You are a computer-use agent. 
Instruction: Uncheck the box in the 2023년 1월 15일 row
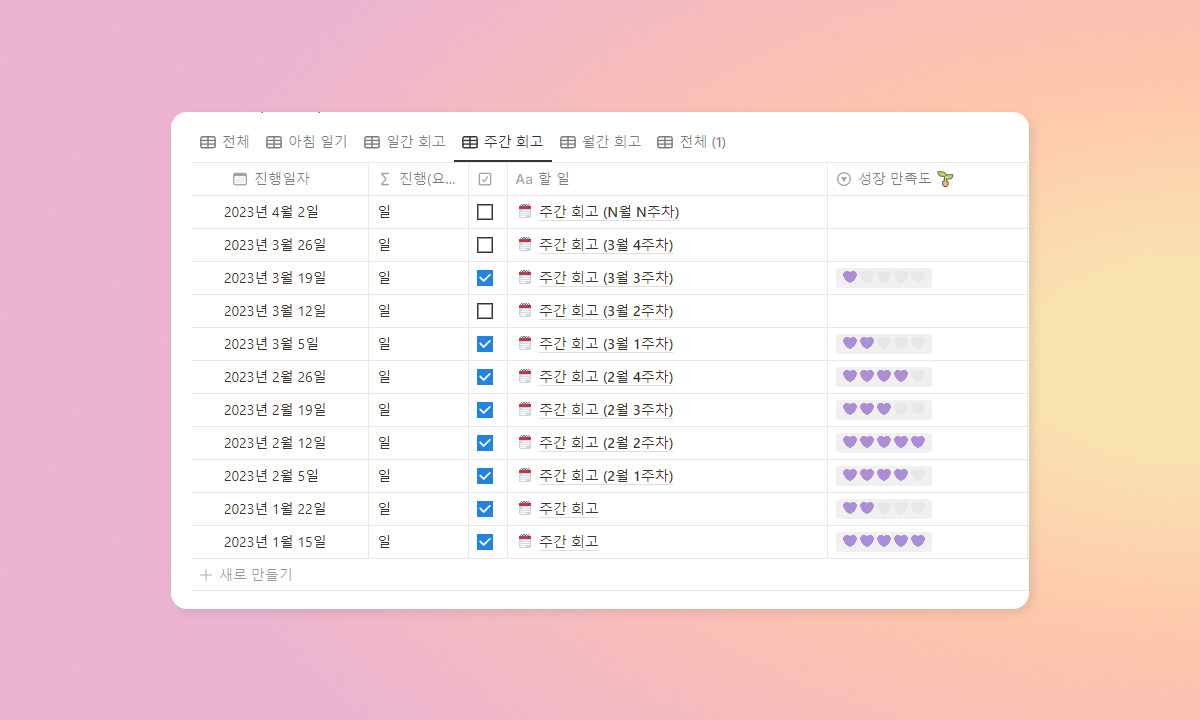tap(485, 542)
